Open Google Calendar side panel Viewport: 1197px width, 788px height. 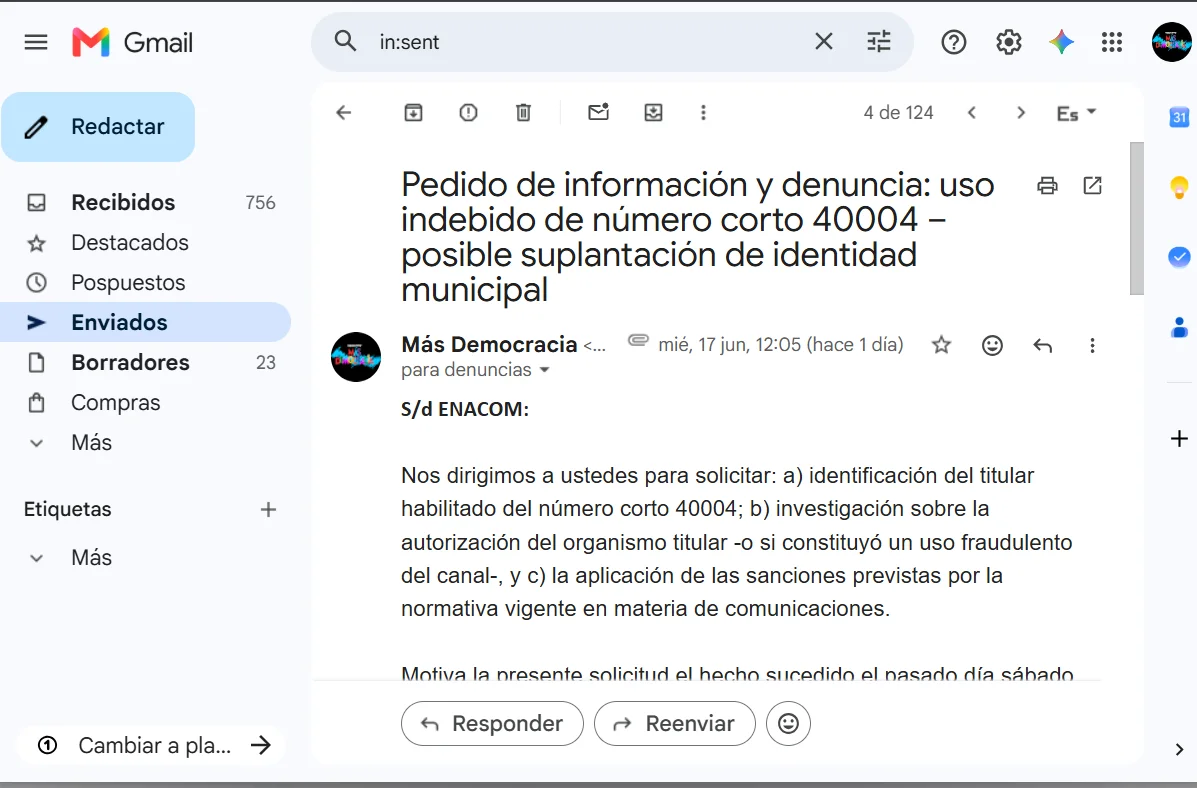click(1179, 117)
